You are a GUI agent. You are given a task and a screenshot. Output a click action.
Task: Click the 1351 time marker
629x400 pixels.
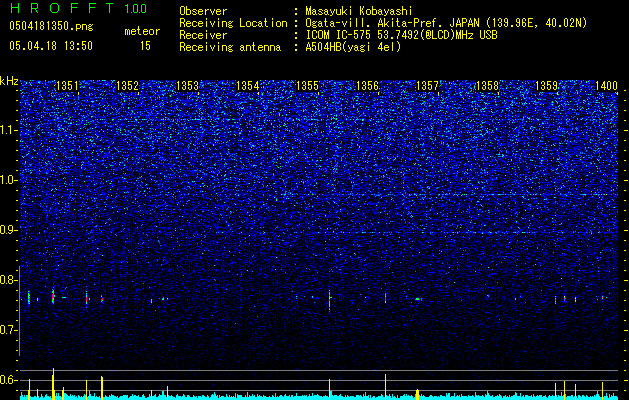(x=67, y=86)
